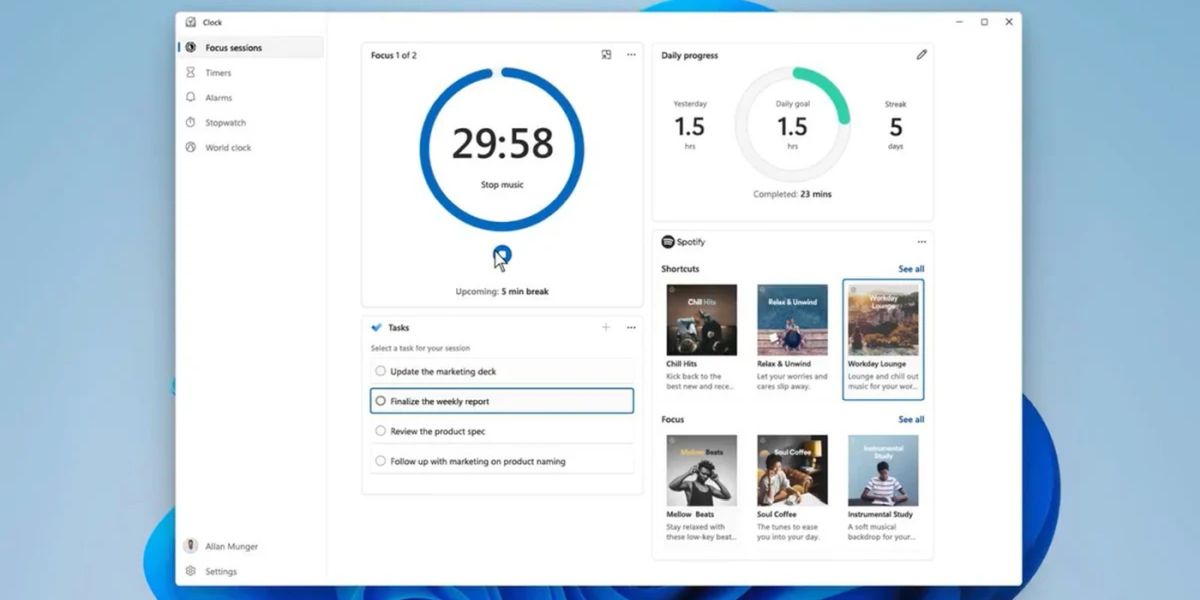Open the compact mode icon on Focus card
Image resolution: width=1200 pixels, height=600 pixels.
pos(606,55)
